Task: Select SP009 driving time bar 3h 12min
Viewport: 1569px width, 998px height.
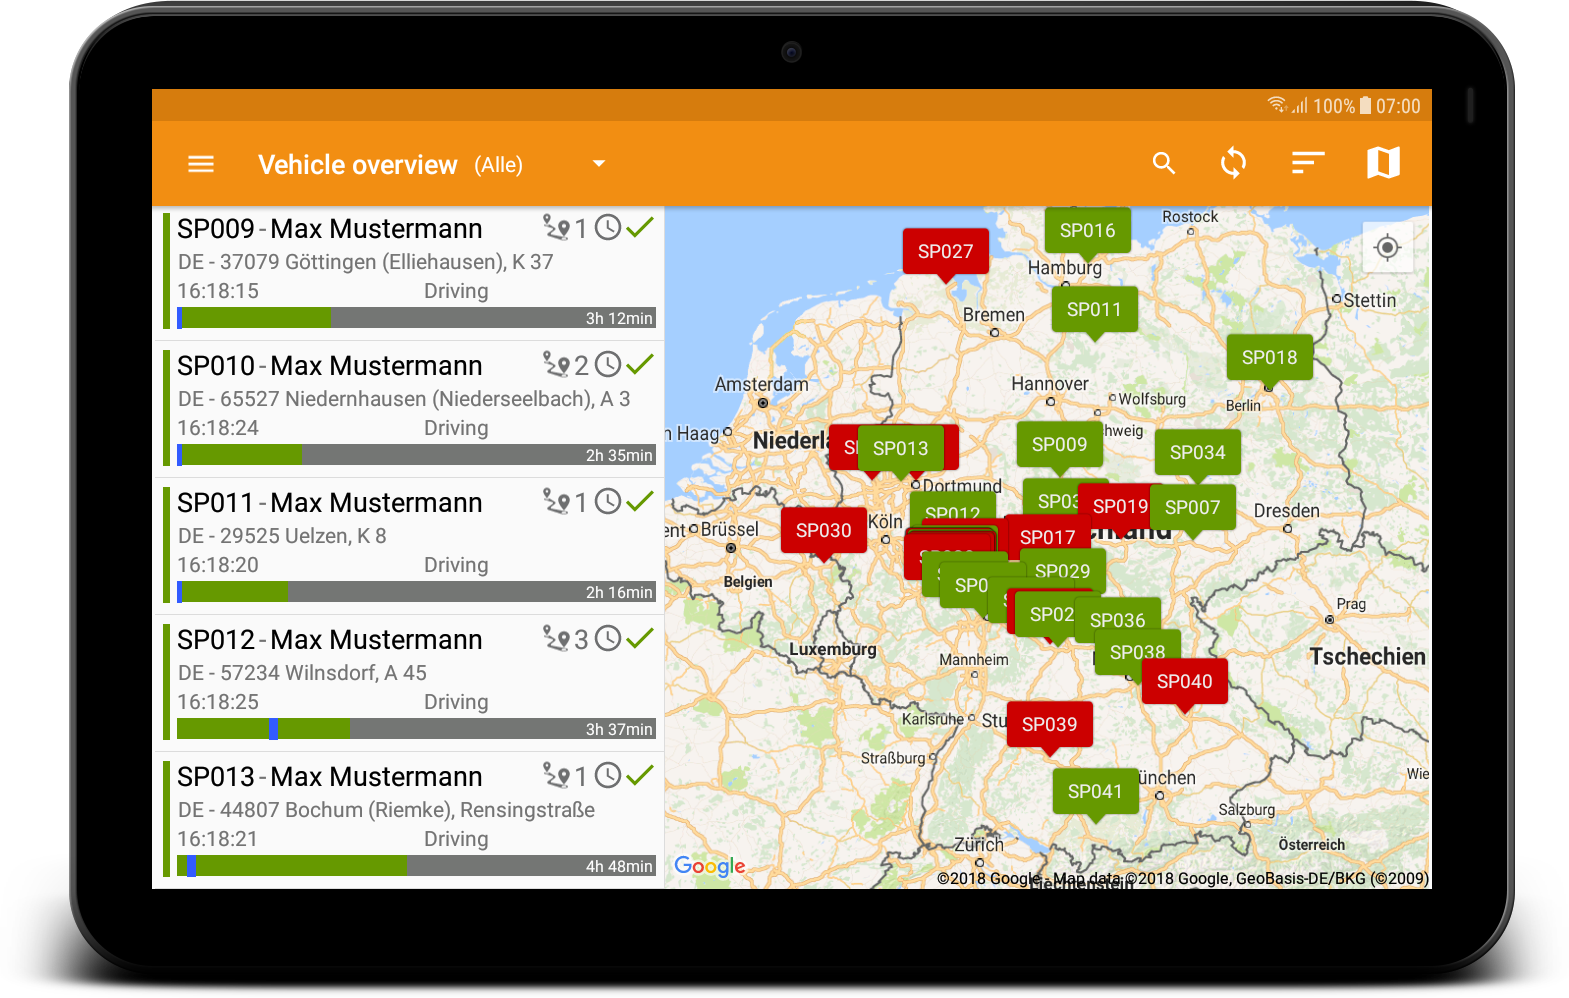Action: pyautogui.click(x=416, y=318)
